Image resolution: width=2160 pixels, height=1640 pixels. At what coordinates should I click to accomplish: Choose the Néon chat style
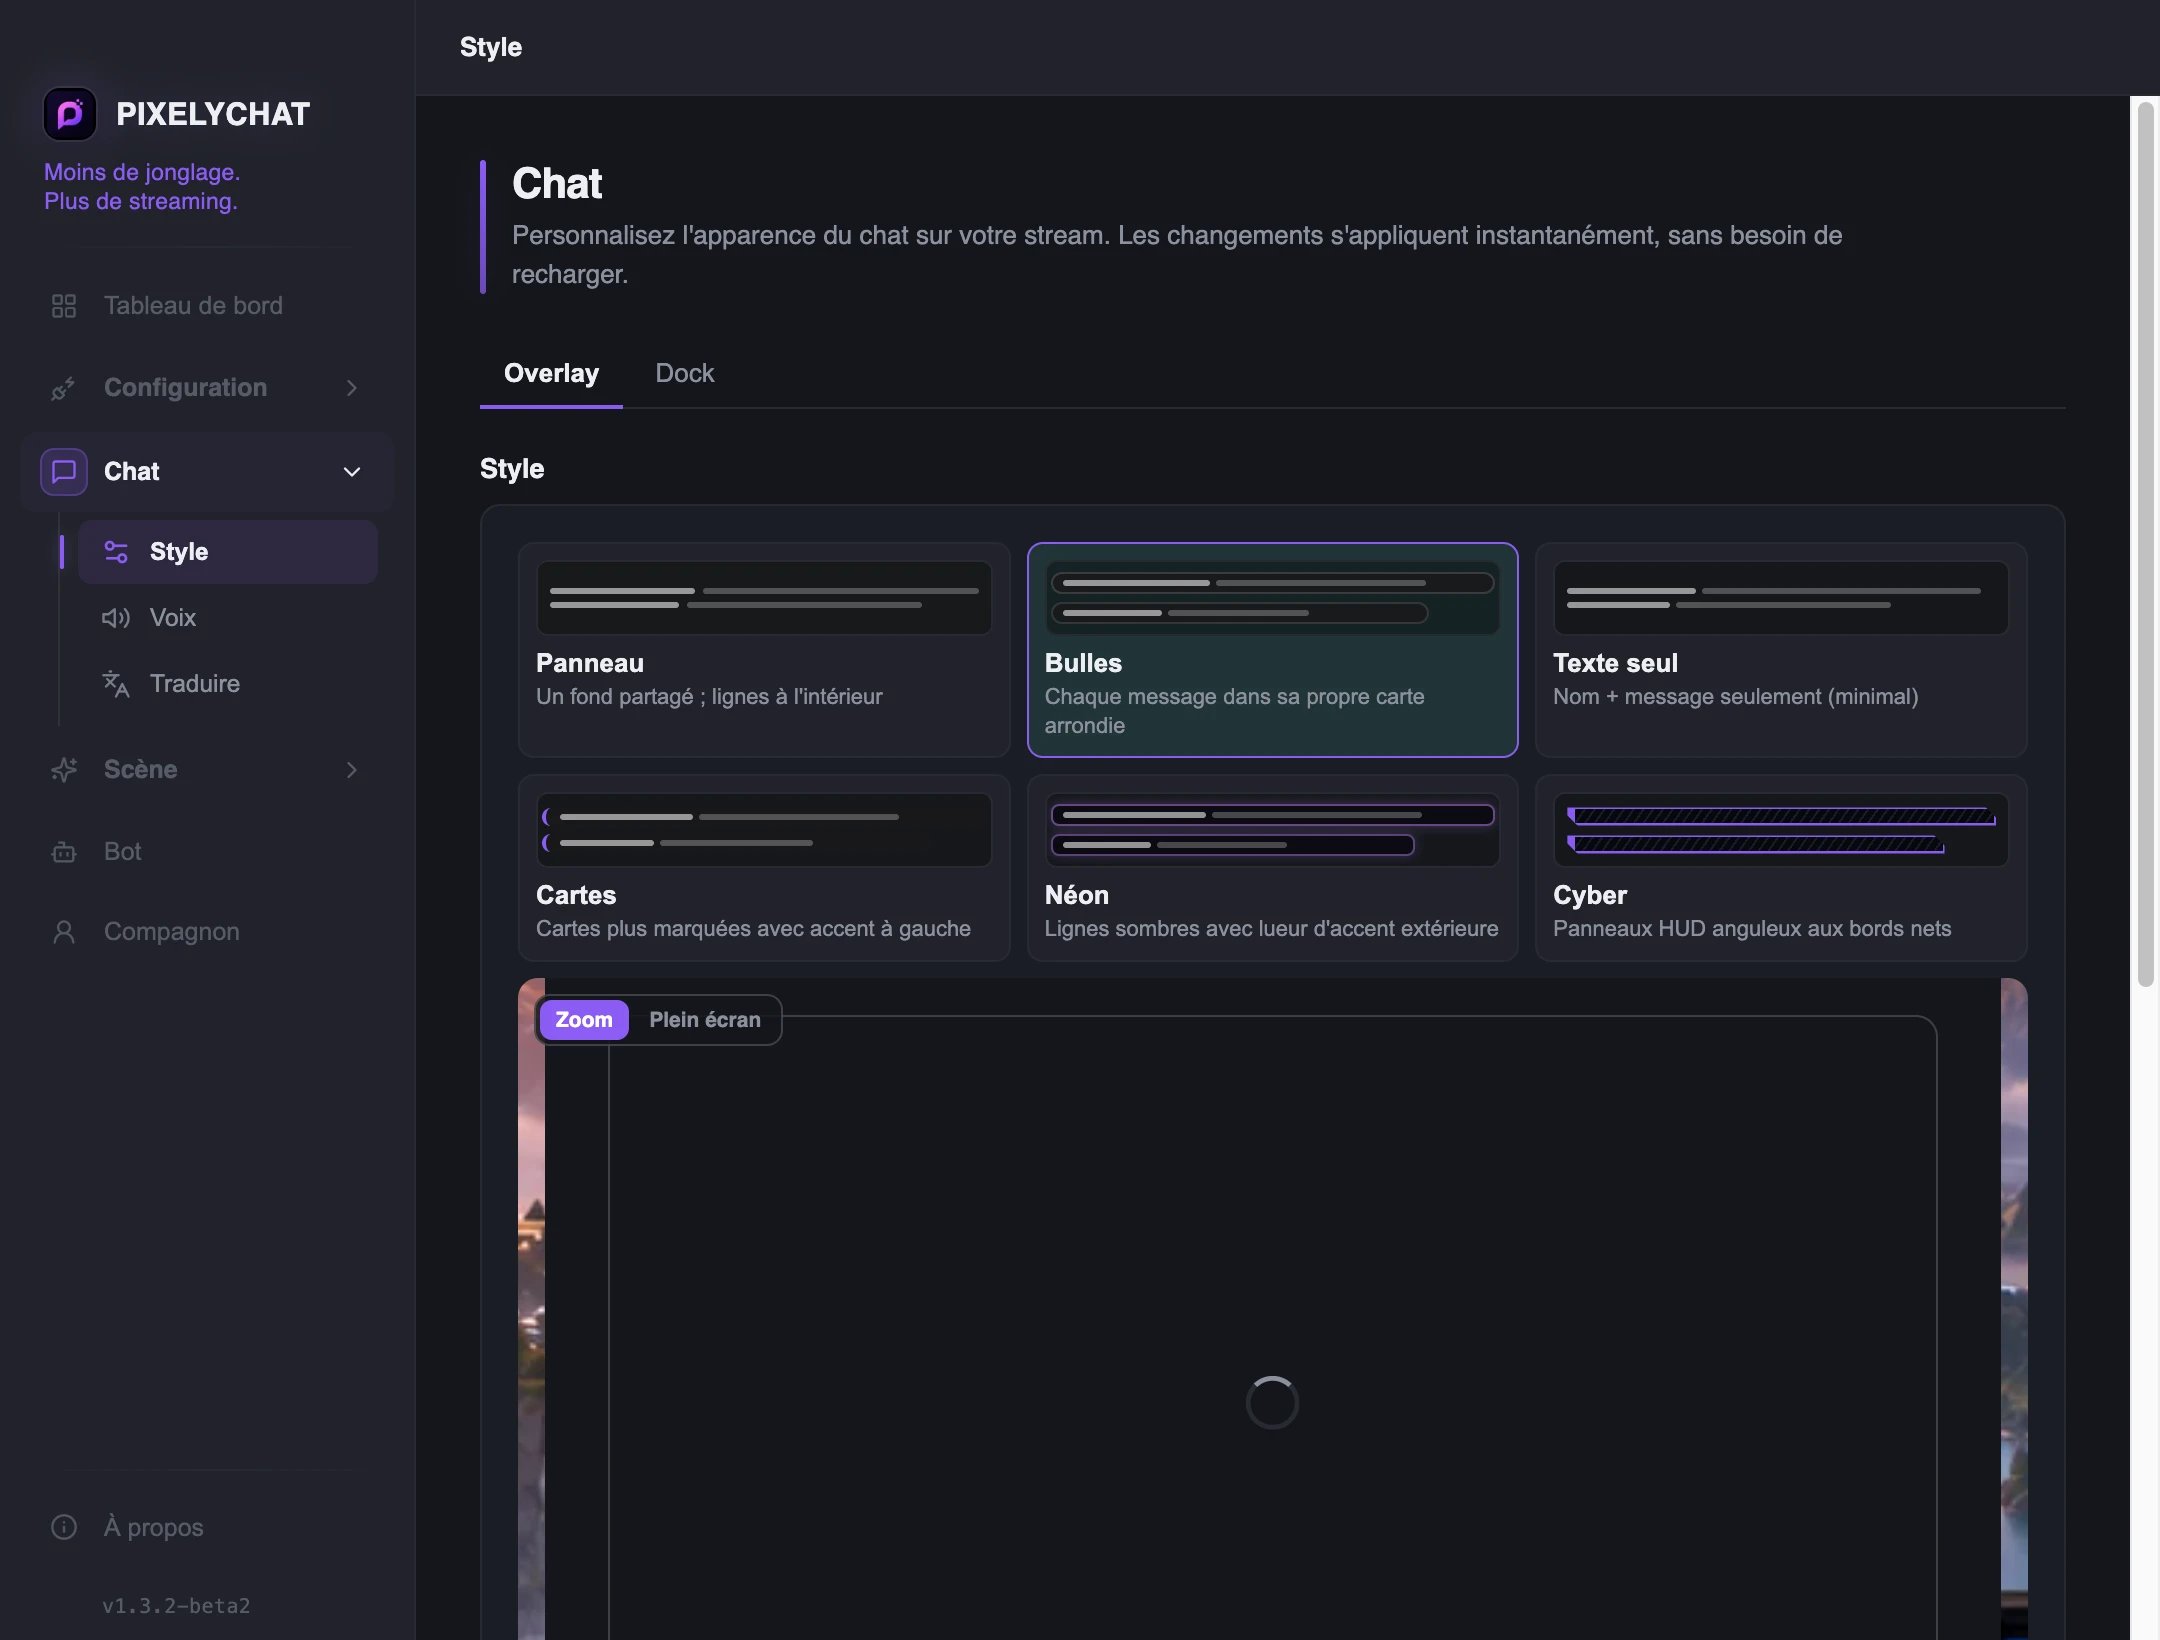(x=1272, y=868)
